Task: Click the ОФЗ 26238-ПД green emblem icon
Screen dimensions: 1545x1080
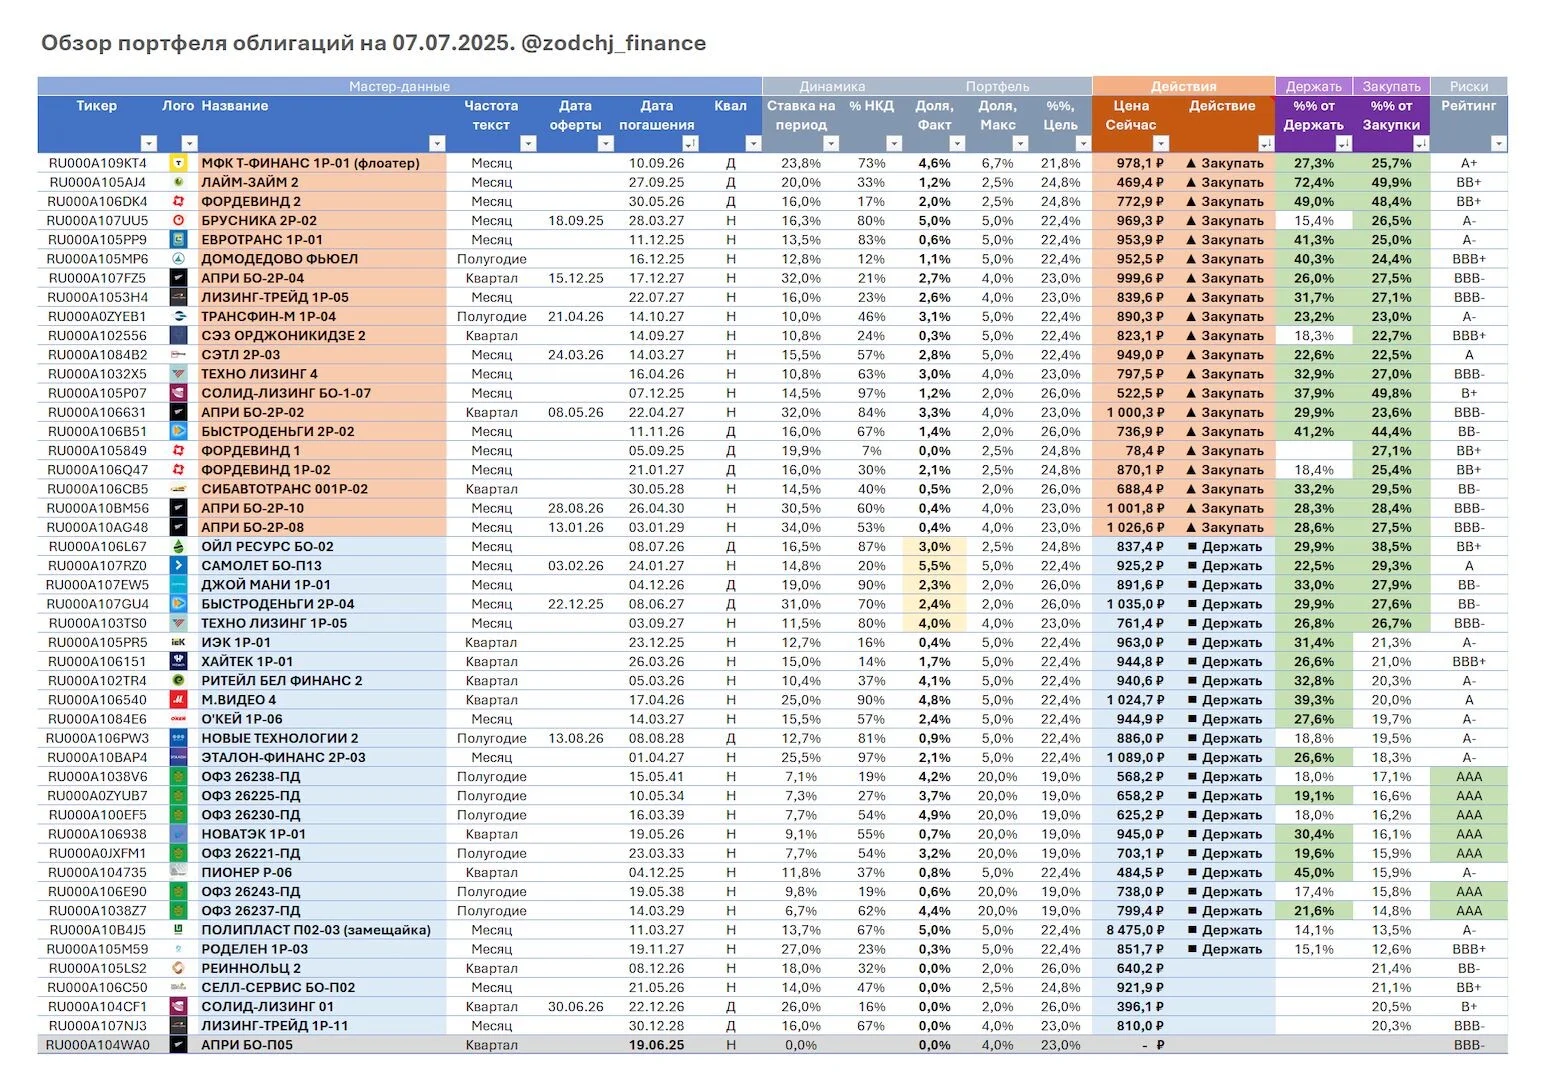Action: pos(179,777)
